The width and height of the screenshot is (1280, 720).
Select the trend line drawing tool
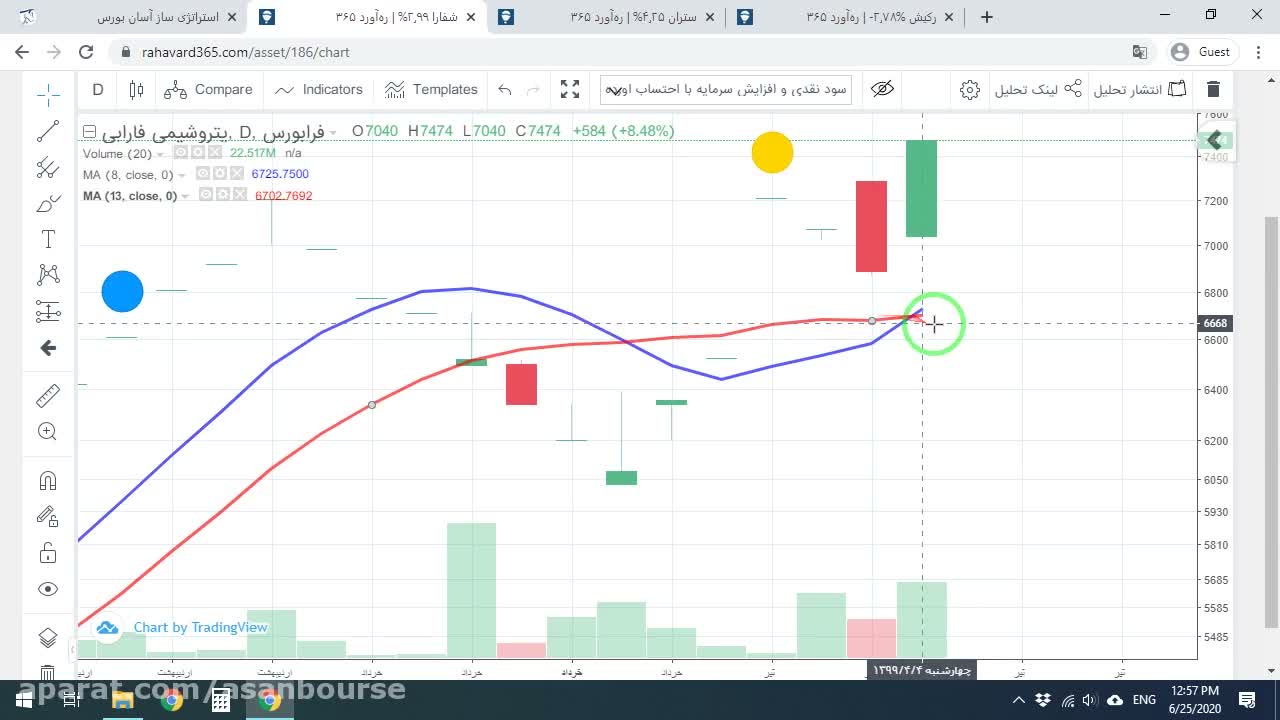point(48,132)
